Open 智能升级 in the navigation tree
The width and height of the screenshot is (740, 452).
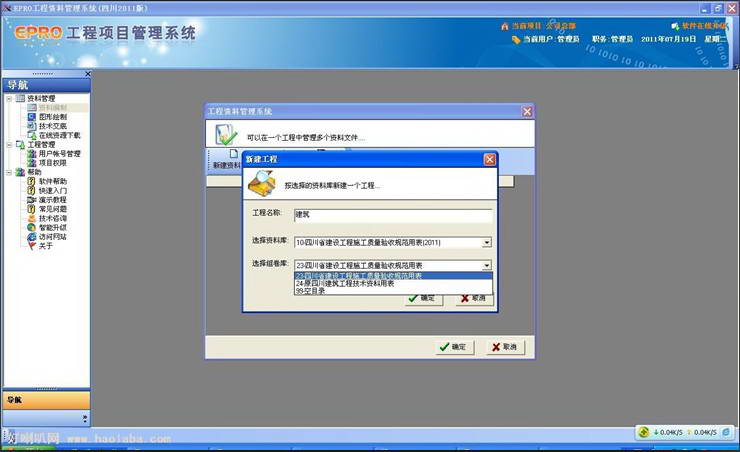coord(52,227)
